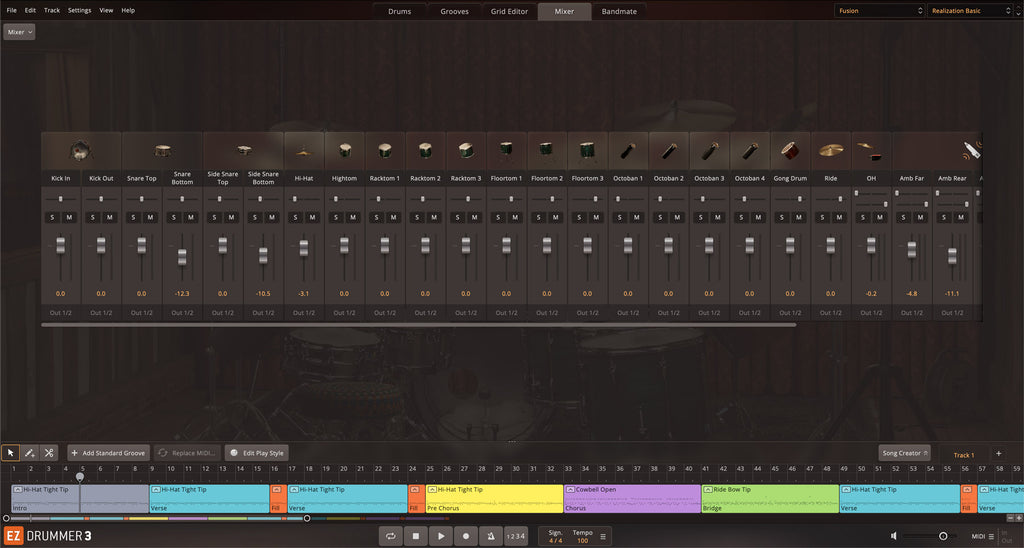The image size is (1024, 548).
Task: Expand the Realization Basic preset dropdown
Action: point(970,11)
